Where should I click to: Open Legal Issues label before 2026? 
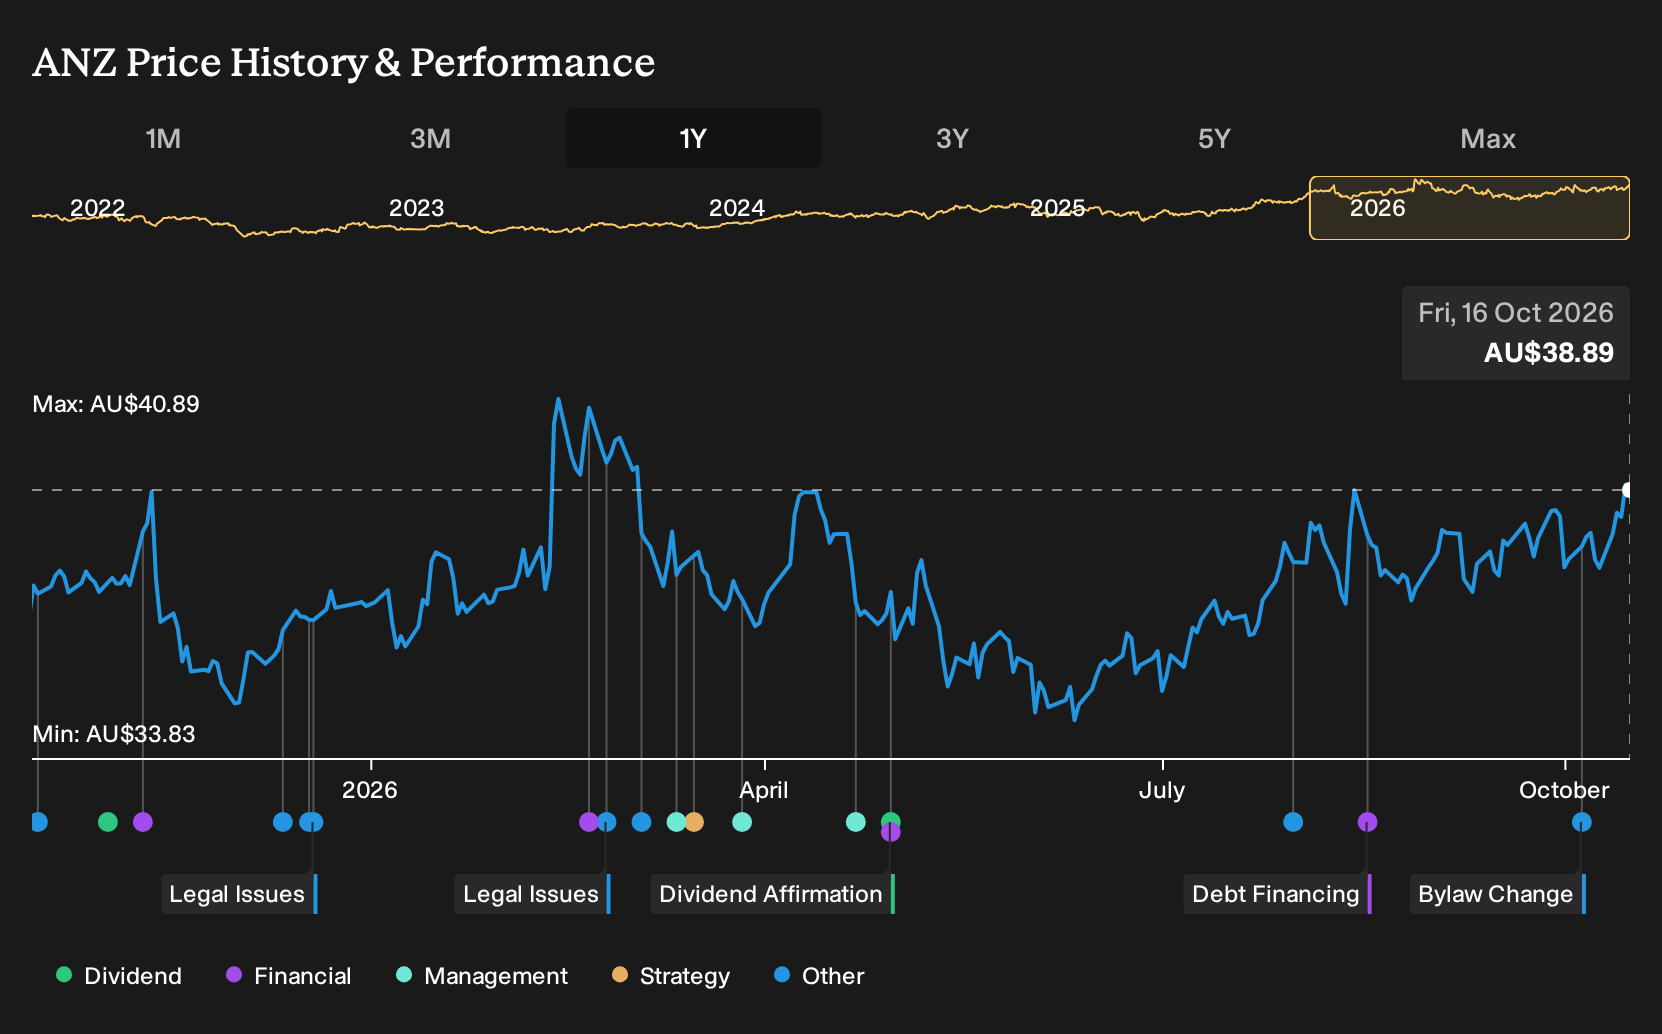click(x=239, y=894)
